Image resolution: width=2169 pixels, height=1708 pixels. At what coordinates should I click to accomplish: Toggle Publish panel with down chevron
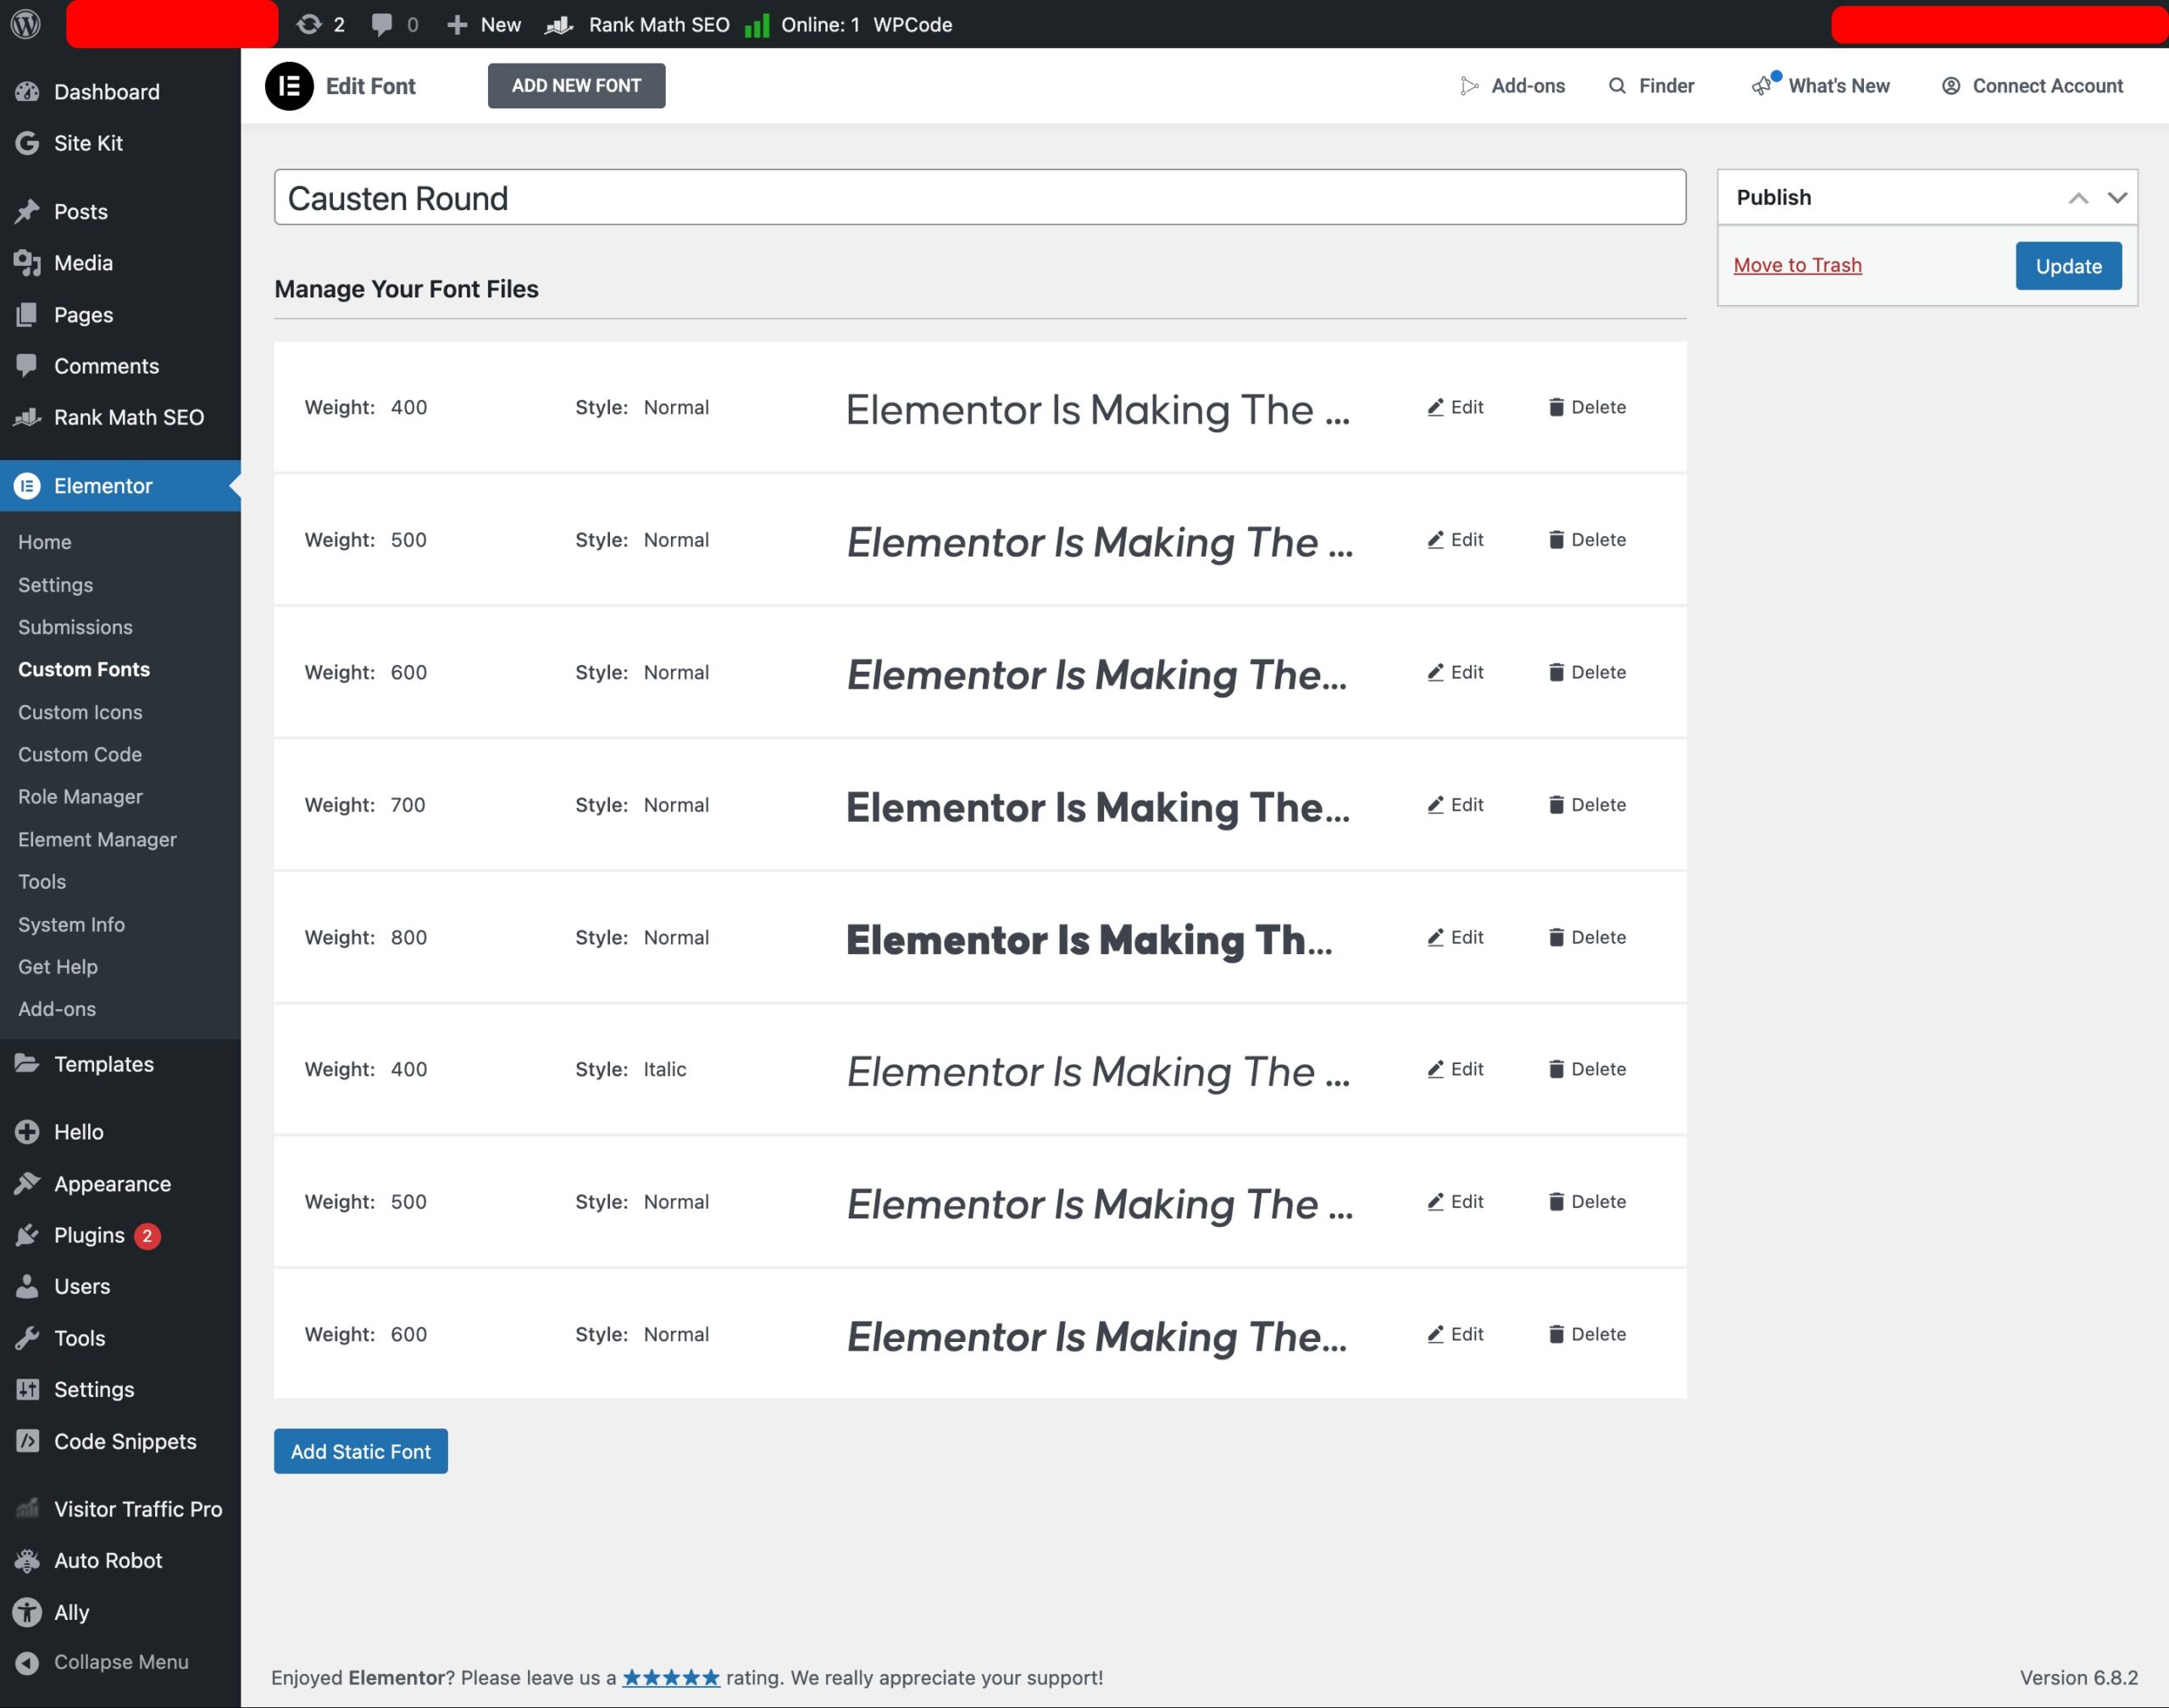[x=2116, y=198]
